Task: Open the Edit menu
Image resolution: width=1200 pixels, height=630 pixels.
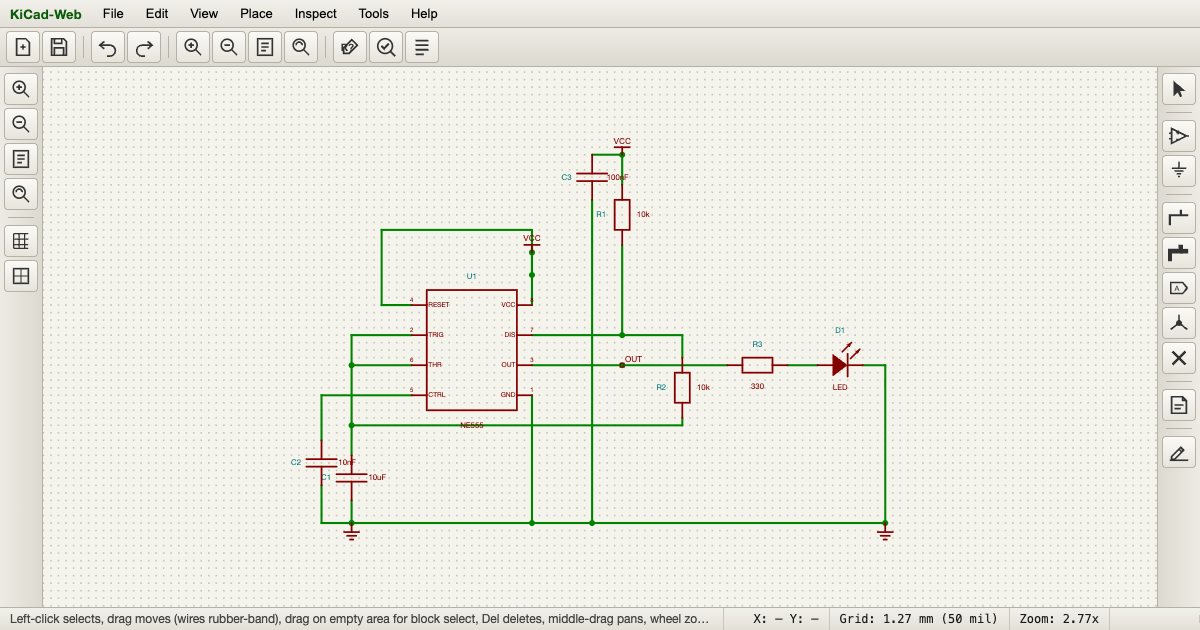Action: click(157, 14)
